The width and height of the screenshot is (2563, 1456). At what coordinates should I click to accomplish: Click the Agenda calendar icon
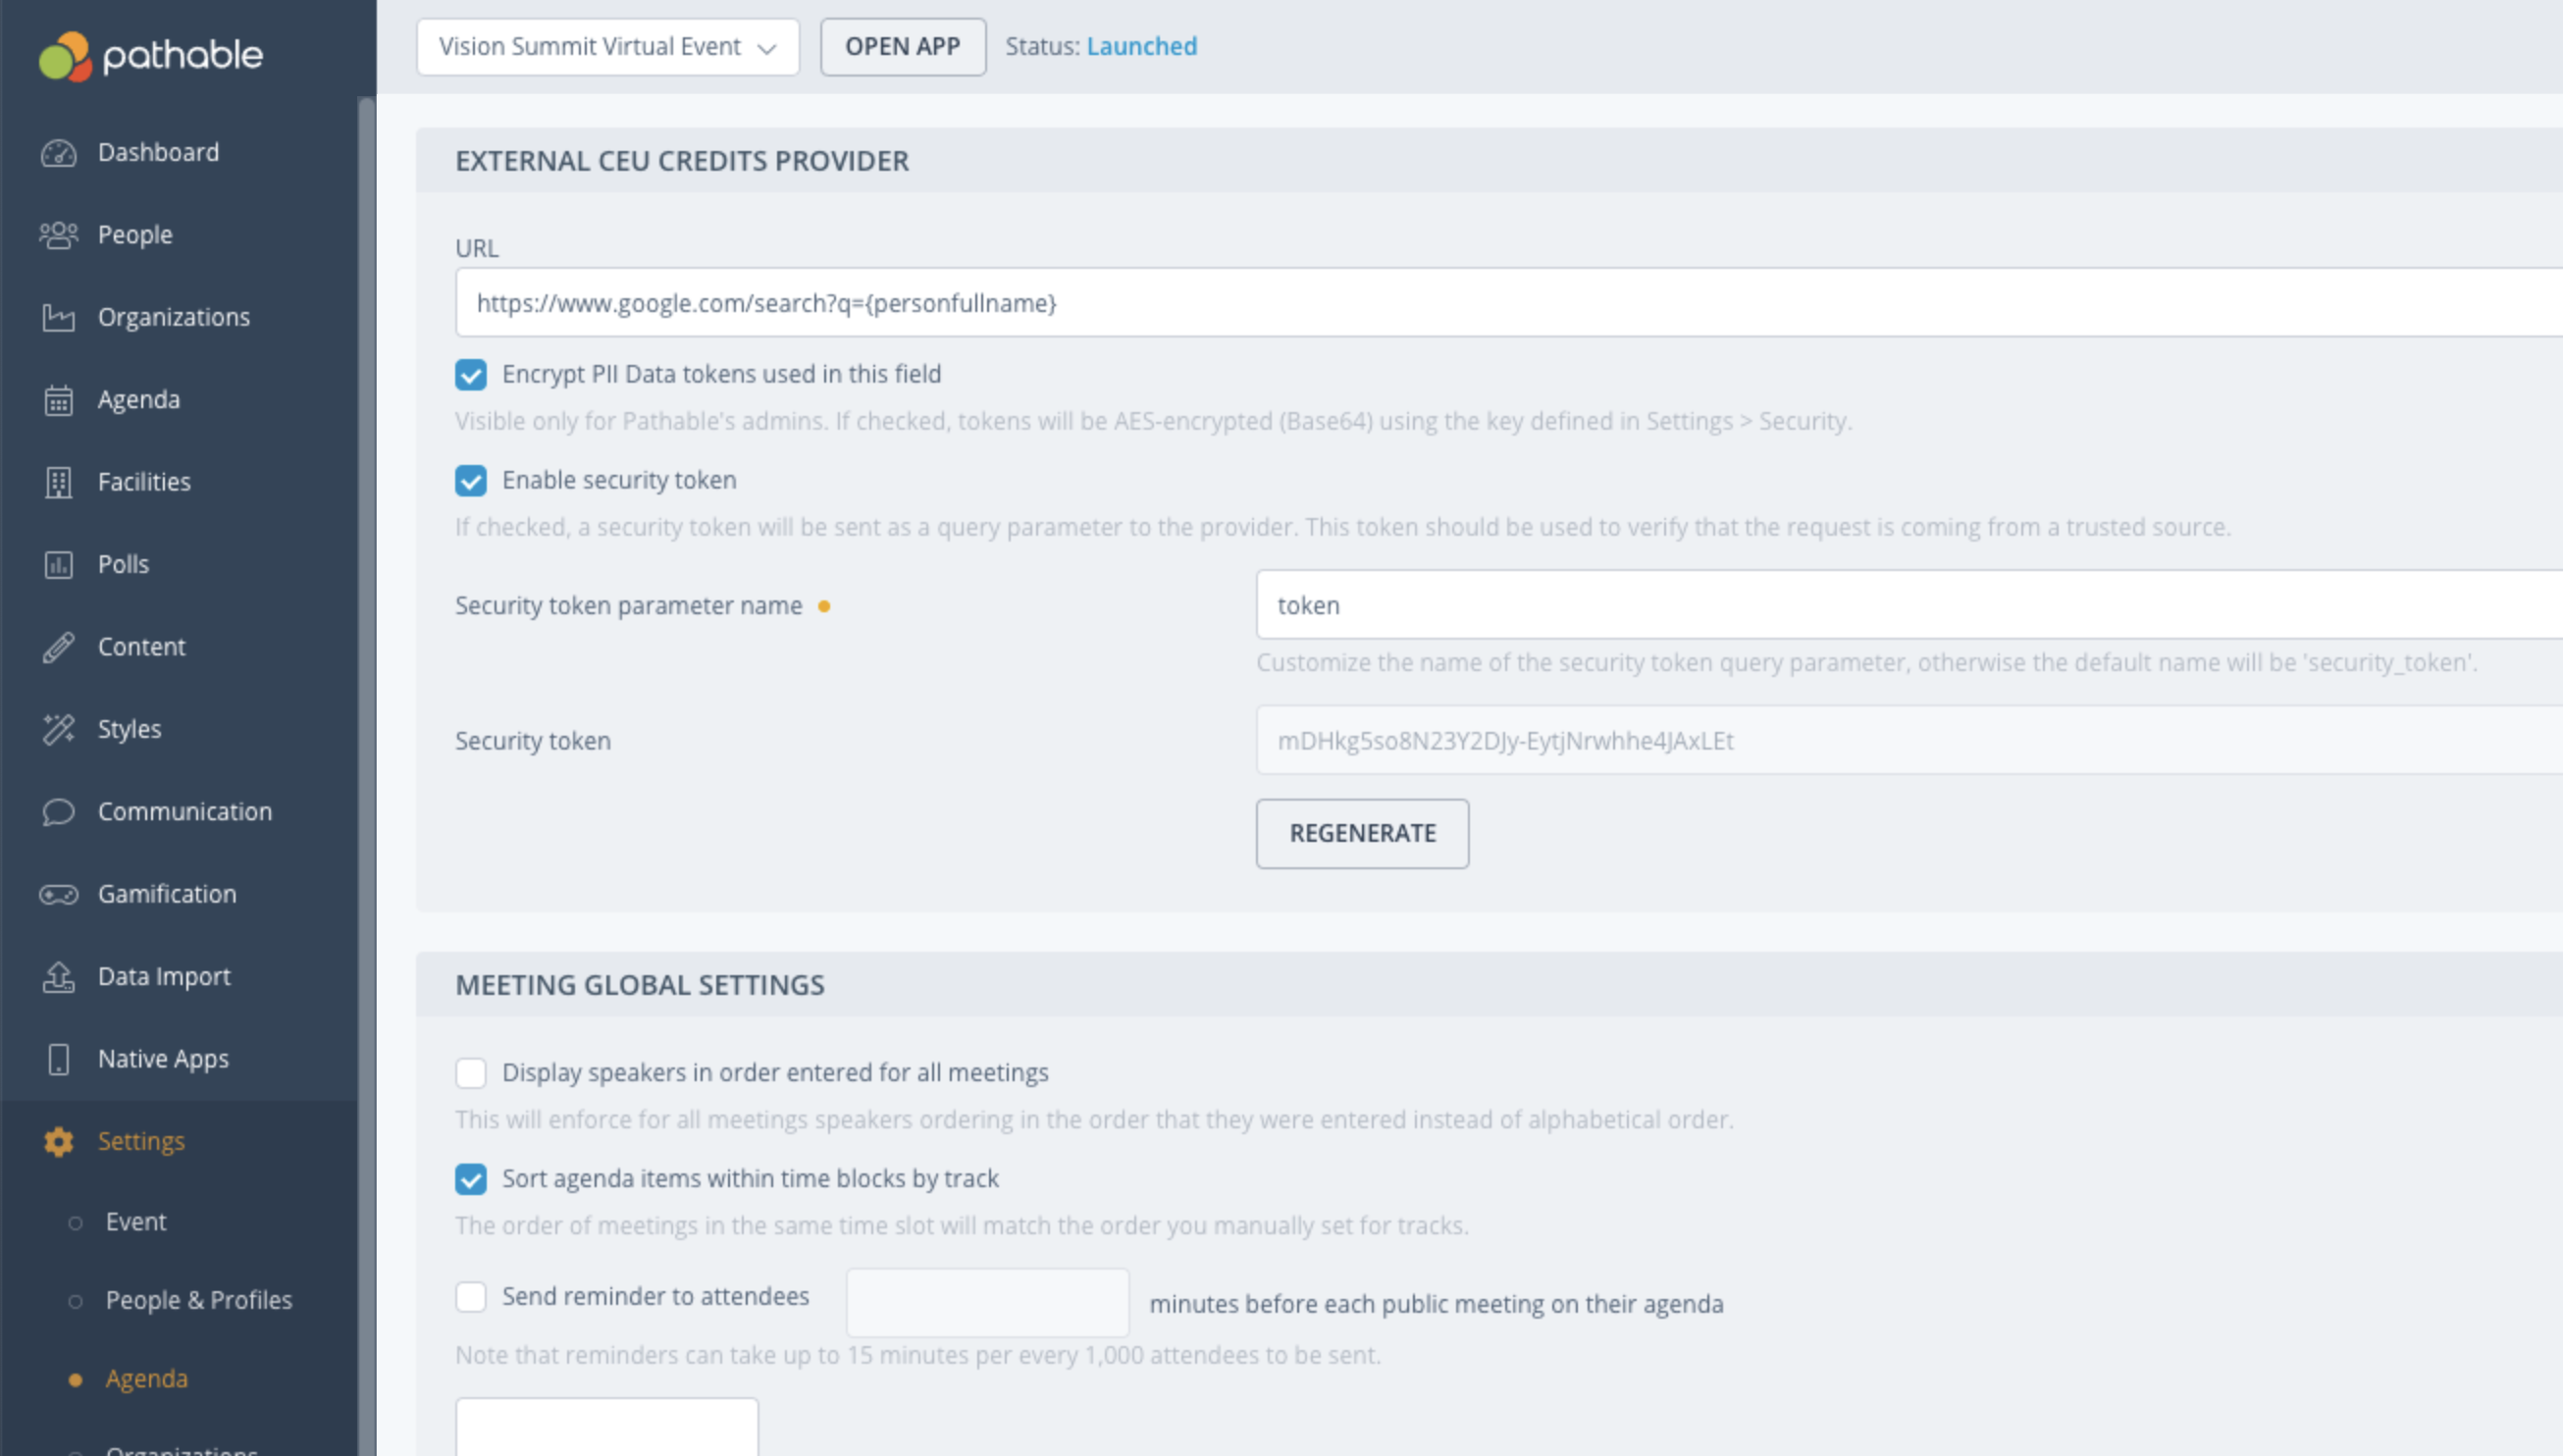click(58, 400)
